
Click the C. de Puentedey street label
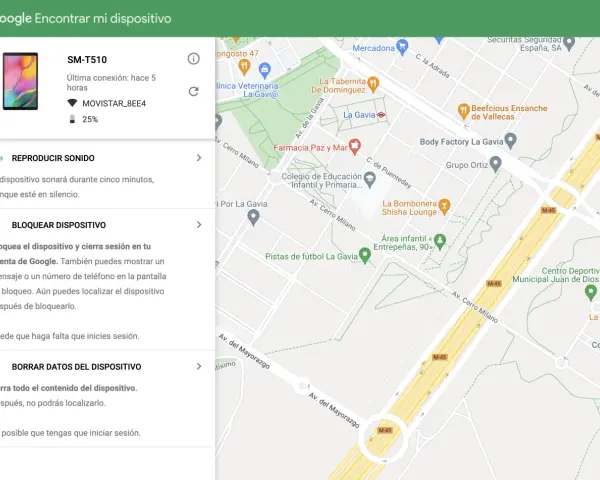tap(389, 173)
